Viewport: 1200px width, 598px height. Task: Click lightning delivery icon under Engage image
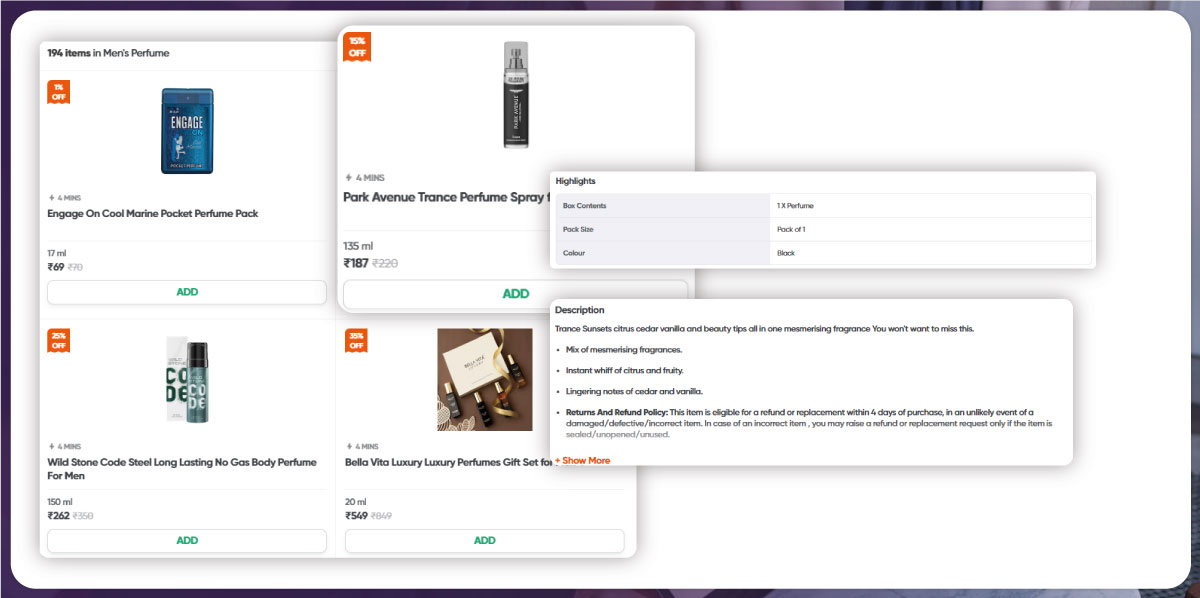[51, 198]
